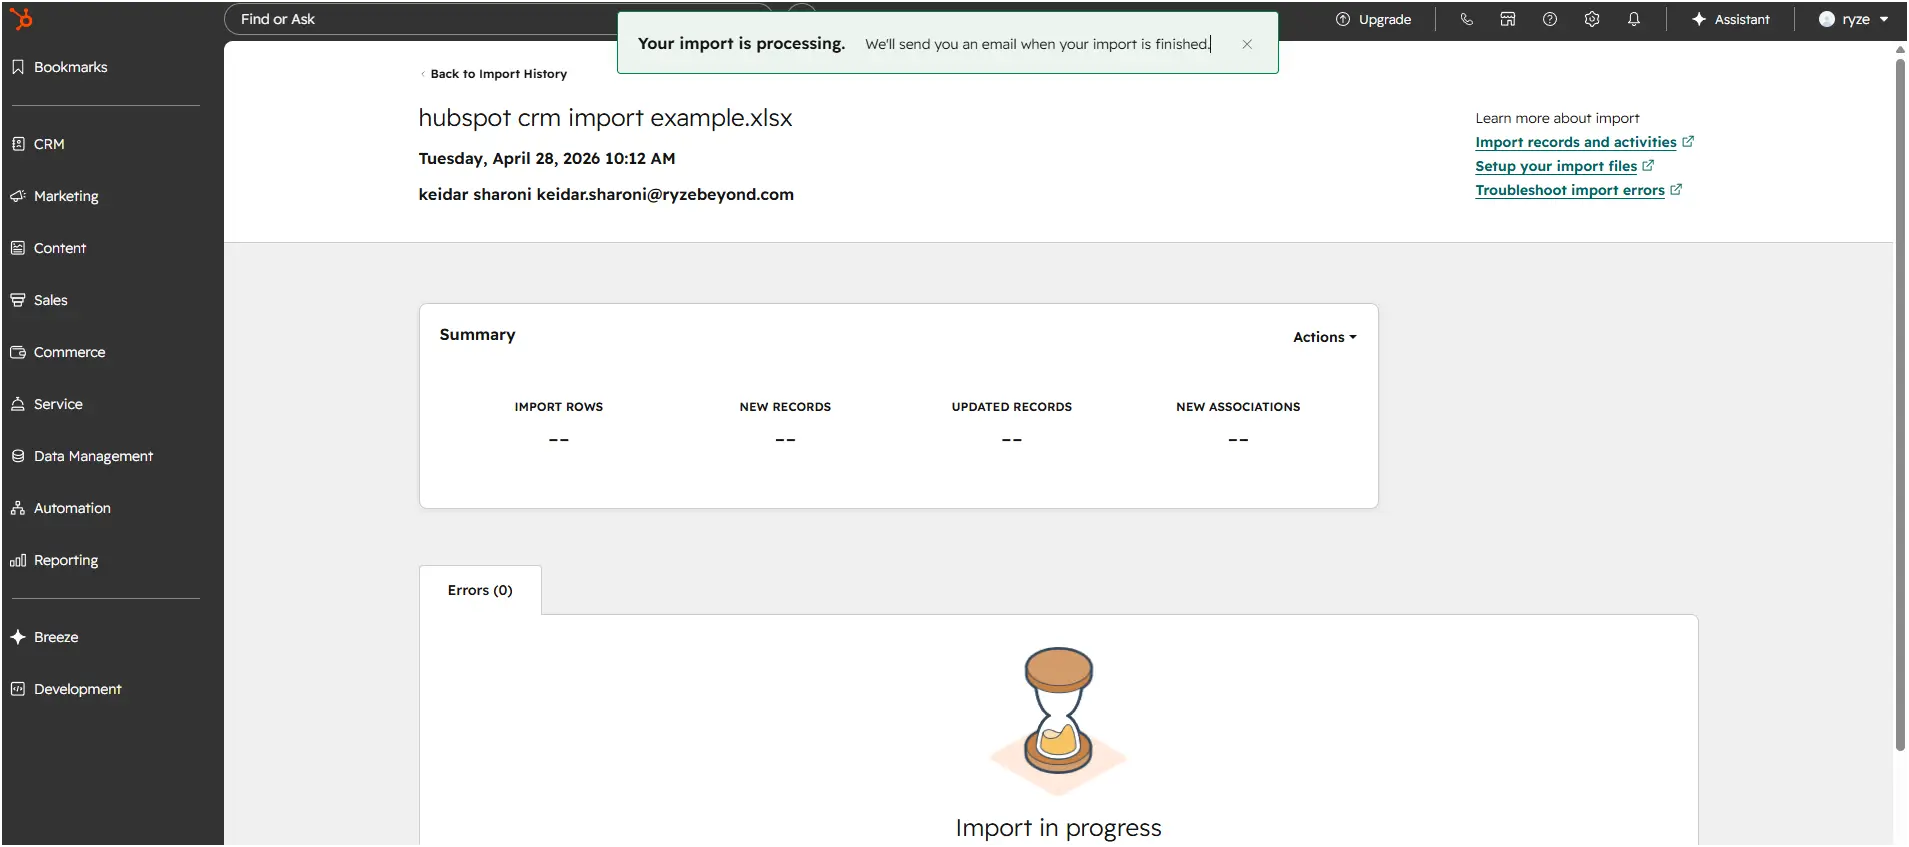Click the back chevron before Import History

pos(423,74)
